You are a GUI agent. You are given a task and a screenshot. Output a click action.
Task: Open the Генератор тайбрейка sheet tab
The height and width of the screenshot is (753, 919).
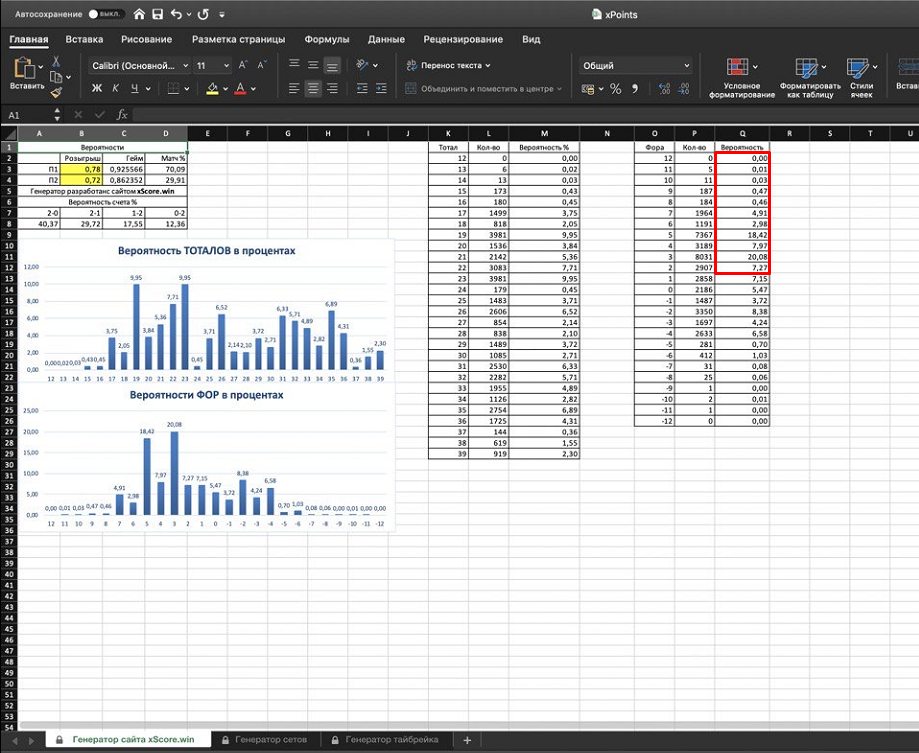[x=385, y=740]
